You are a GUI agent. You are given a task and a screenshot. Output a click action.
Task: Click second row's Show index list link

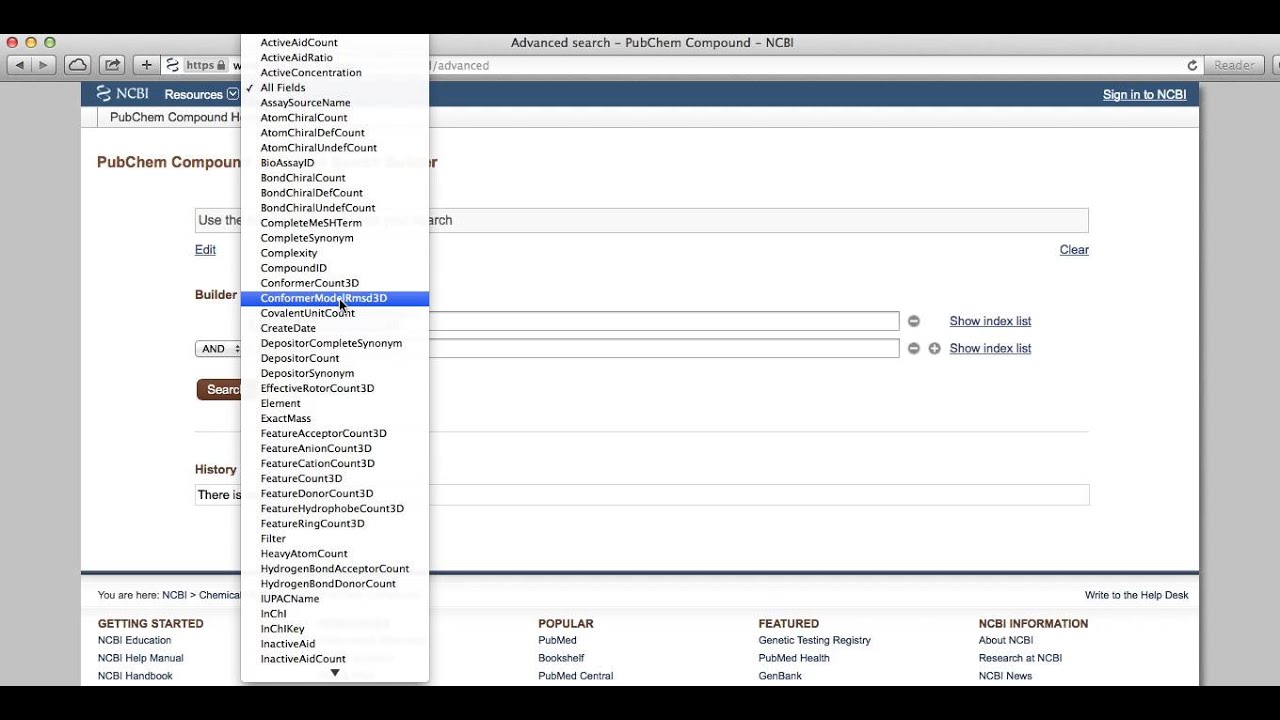[990, 348]
